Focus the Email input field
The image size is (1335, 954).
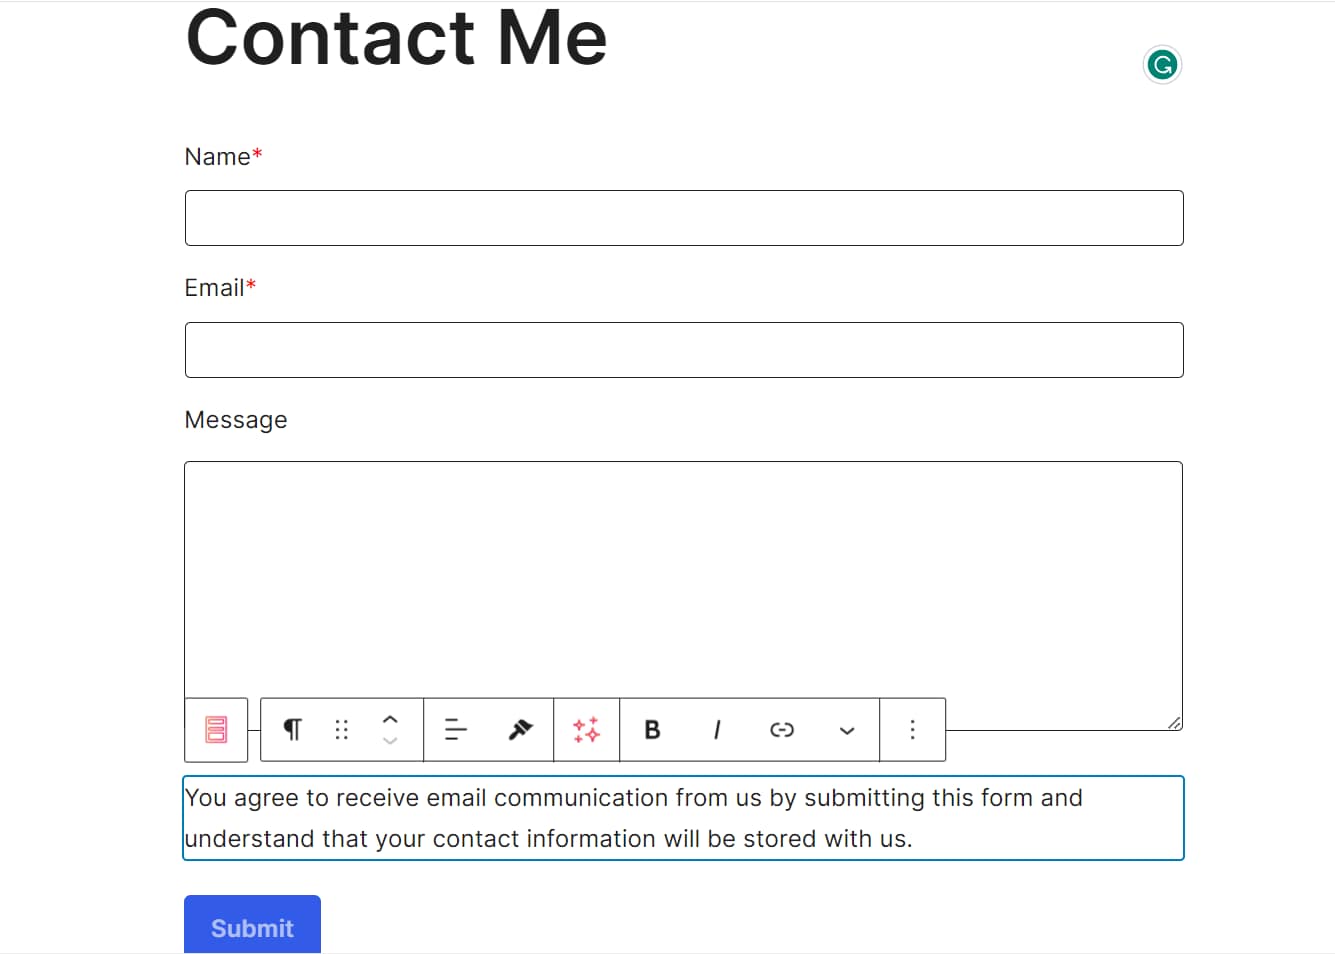click(x=684, y=350)
